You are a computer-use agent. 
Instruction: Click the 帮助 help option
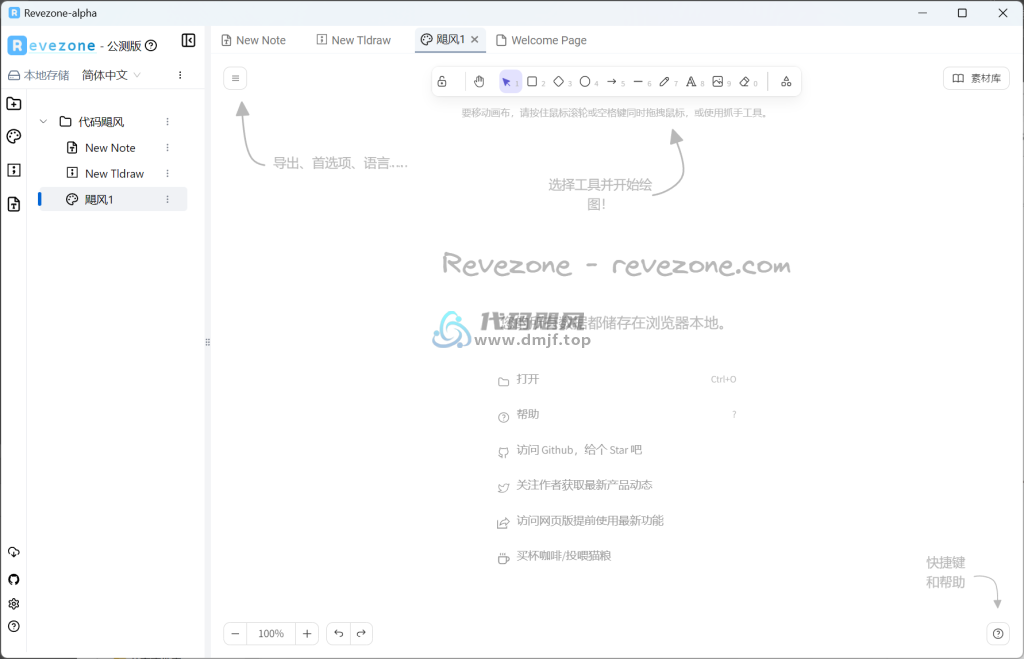617,415
